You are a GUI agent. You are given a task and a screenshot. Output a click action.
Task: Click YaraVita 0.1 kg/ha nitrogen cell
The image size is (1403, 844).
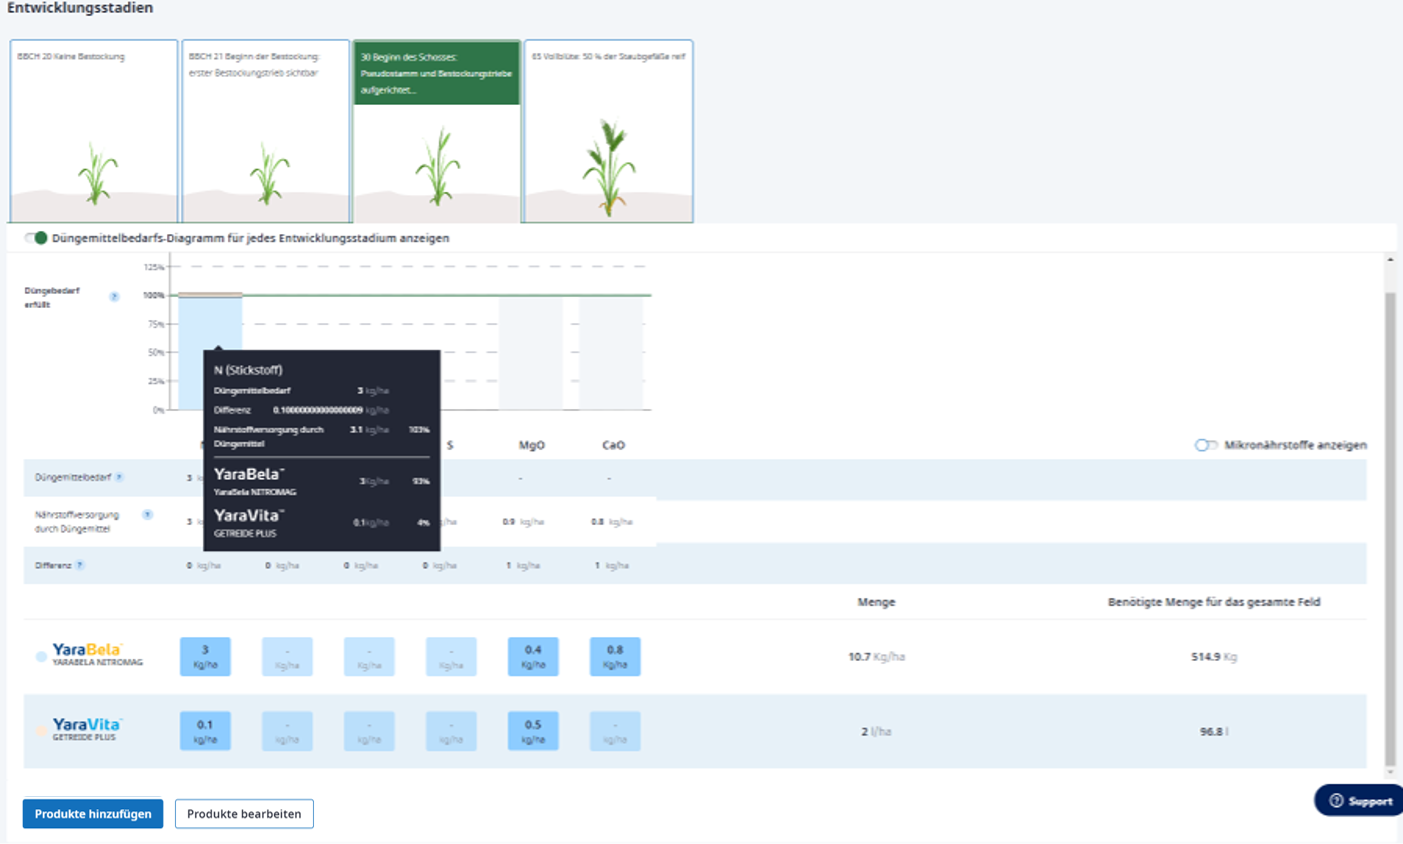205,731
